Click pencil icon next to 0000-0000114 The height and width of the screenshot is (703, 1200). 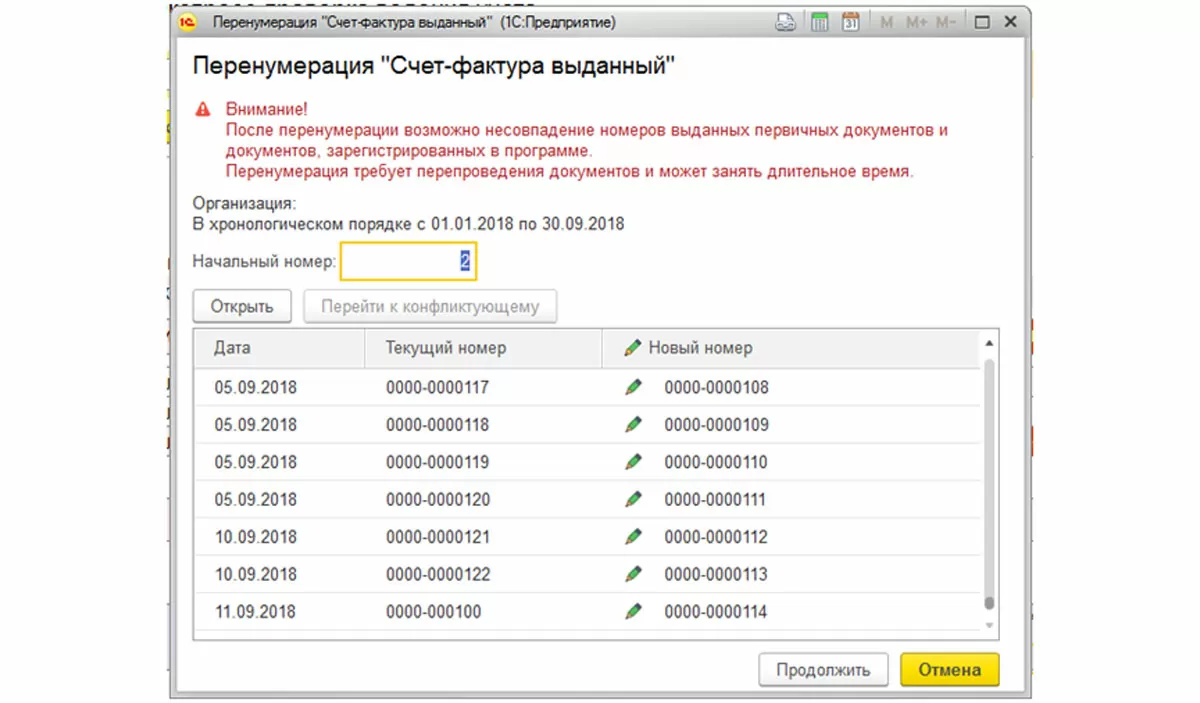click(632, 611)
